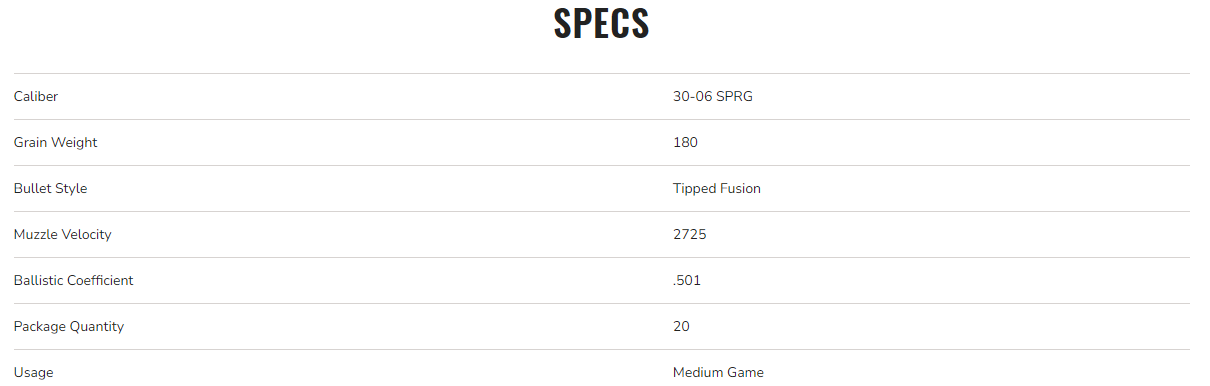
Task: Click the package quantity value 20
Action: click(x=681, y=326)
